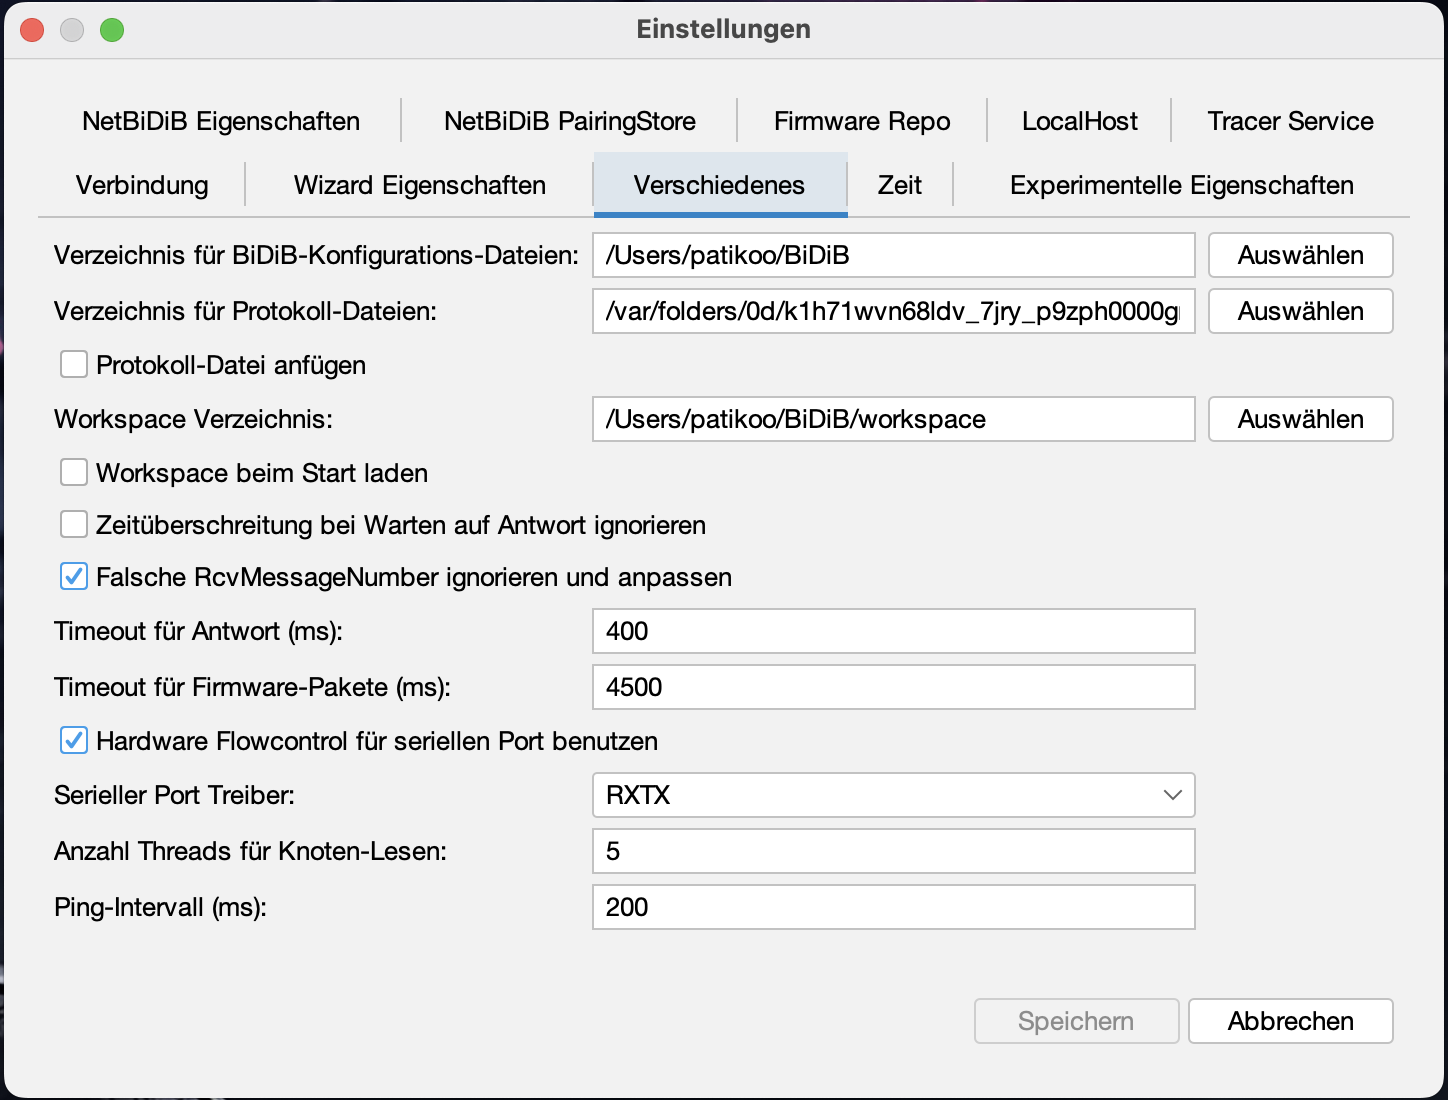This screenshot has height=1100, width=1448.
Task: Disable Hardware Flowcontrol für seriellen Port
Action: coord(74,740)
